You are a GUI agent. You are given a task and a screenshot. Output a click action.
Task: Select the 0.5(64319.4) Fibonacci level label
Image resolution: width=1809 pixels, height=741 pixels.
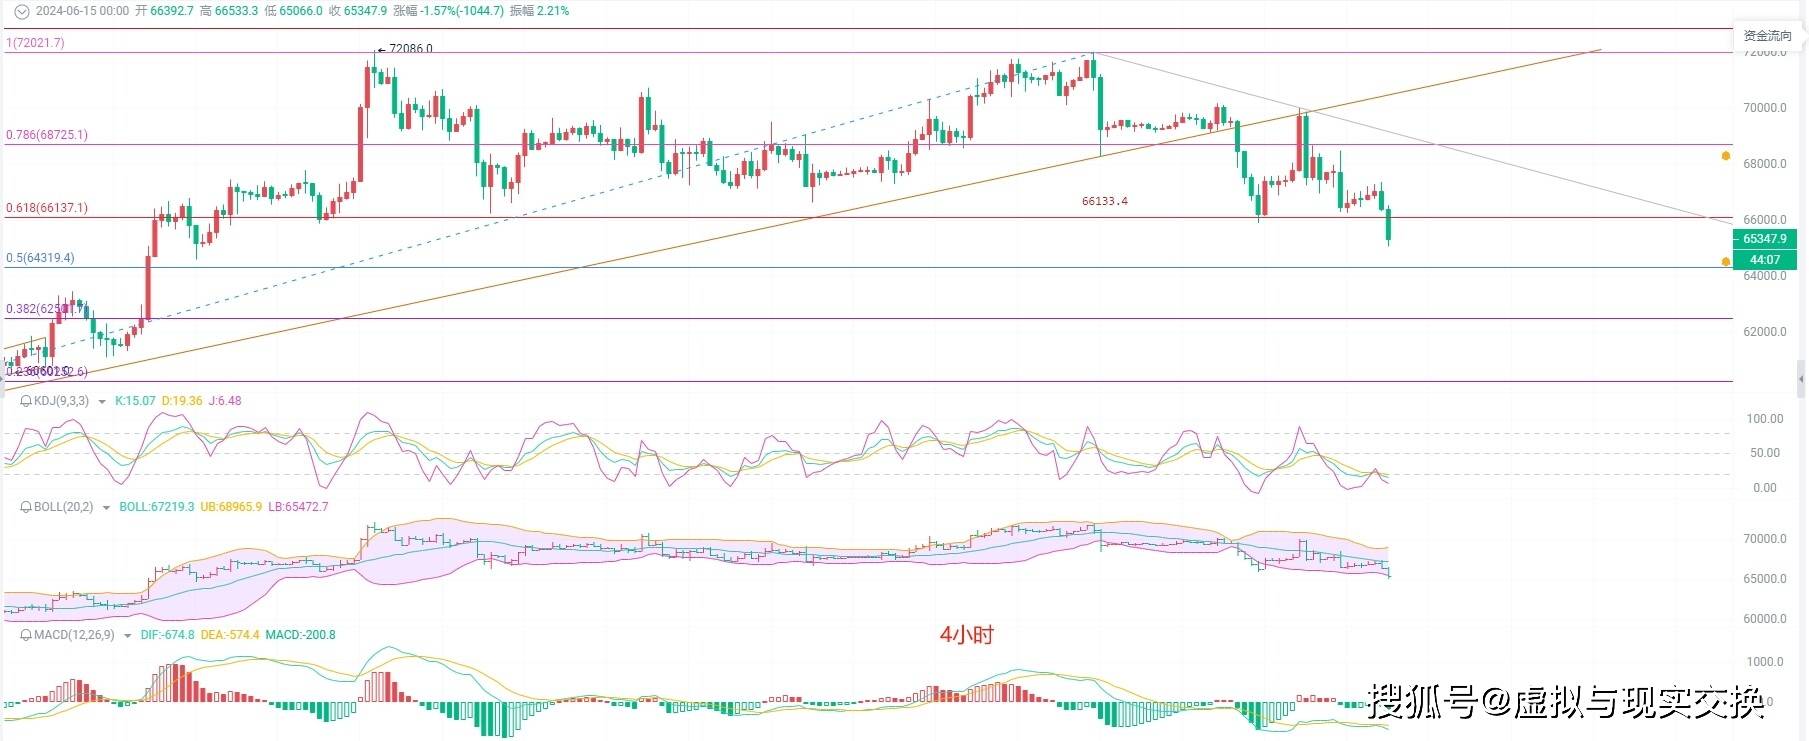click(40, 258)
